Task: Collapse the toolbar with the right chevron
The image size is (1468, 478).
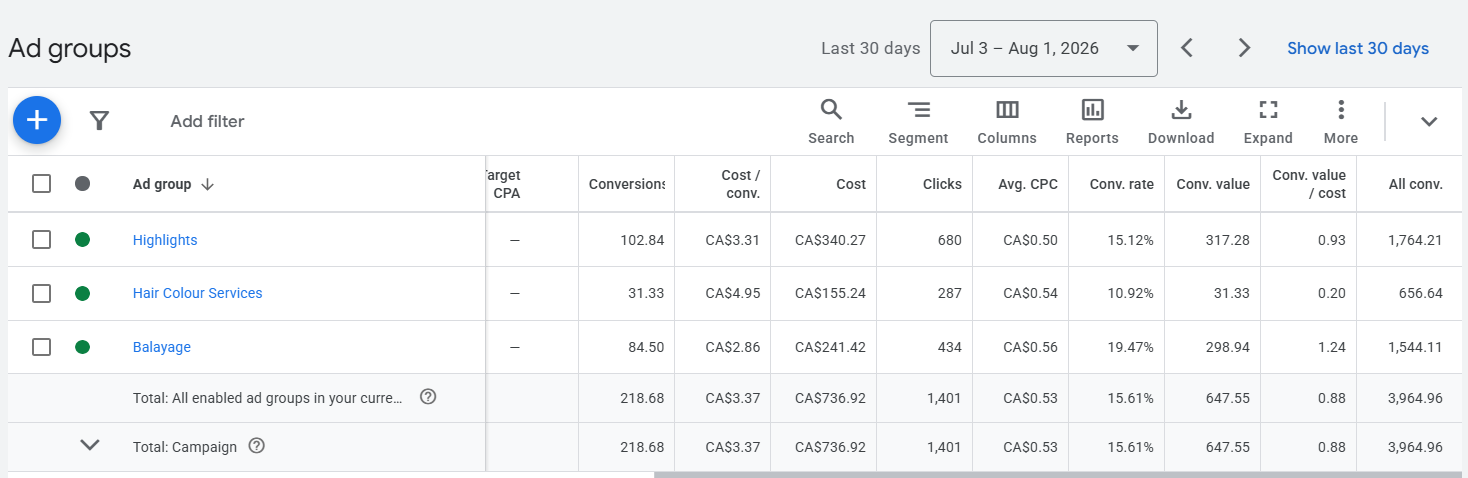Action: pos(1429,122)
